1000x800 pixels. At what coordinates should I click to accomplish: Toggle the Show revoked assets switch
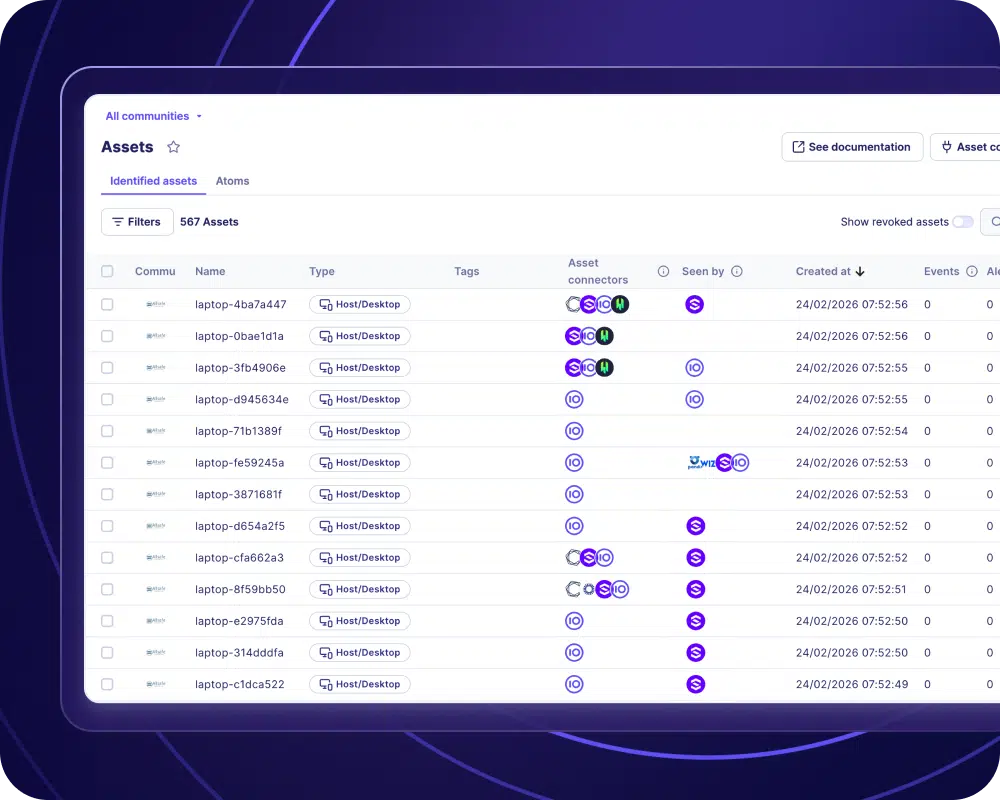pos(962,222)
